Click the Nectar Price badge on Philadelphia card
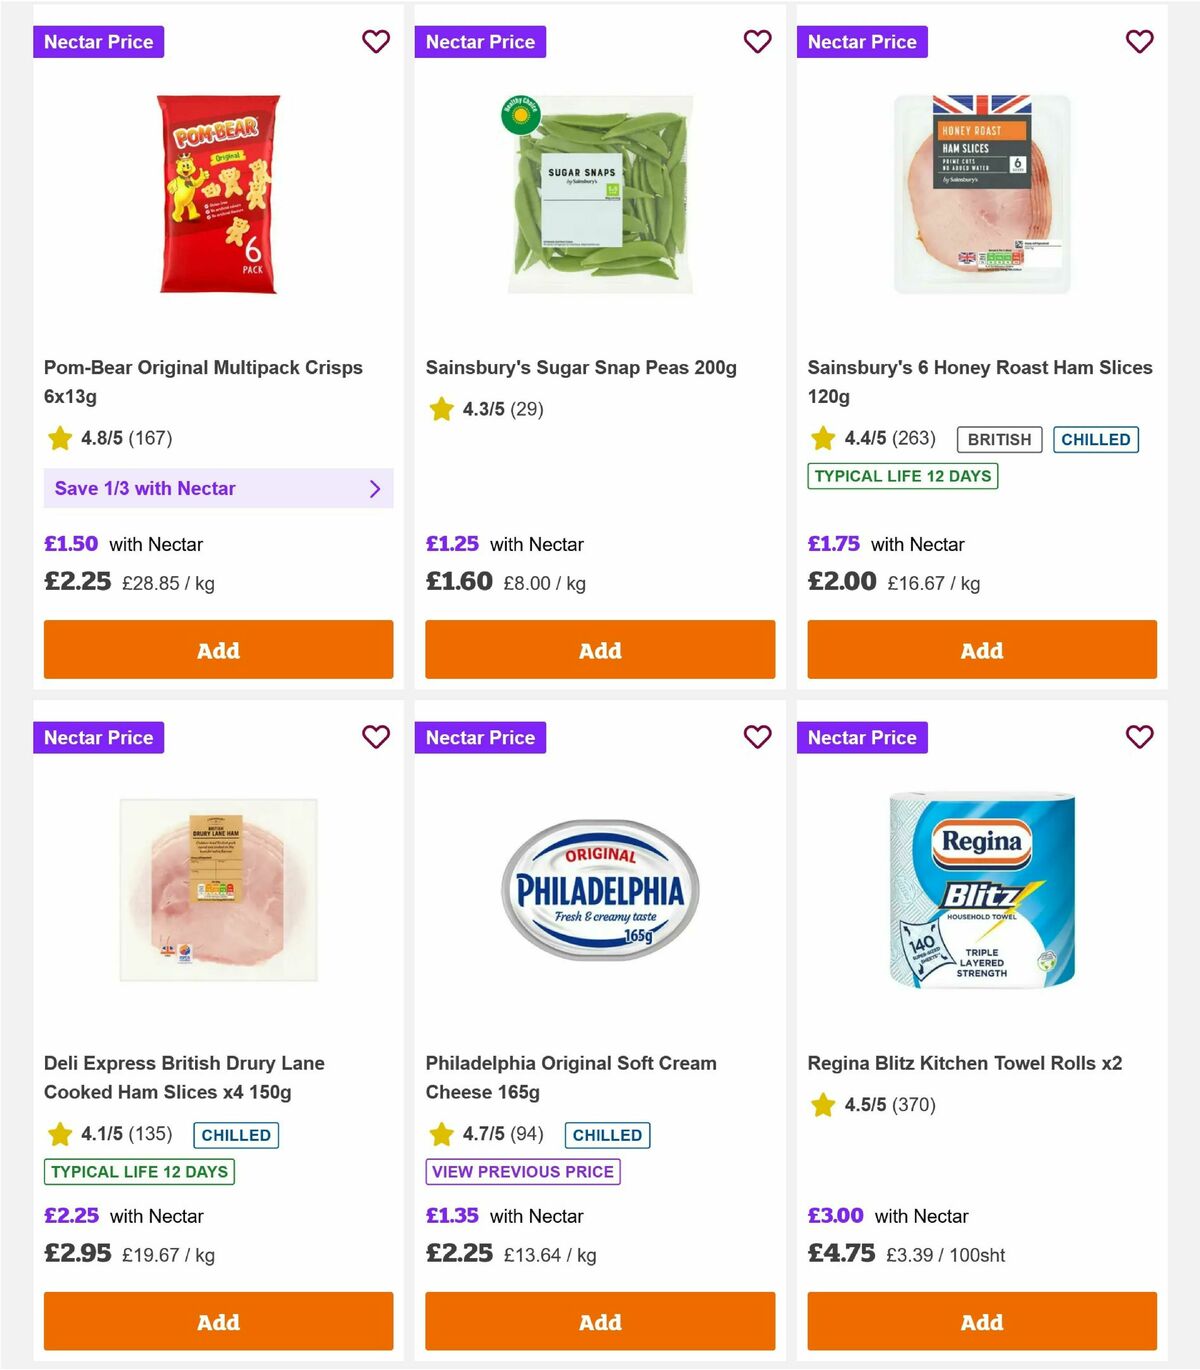Viewport: 1200px width, 1370px height. coord(481,737)
